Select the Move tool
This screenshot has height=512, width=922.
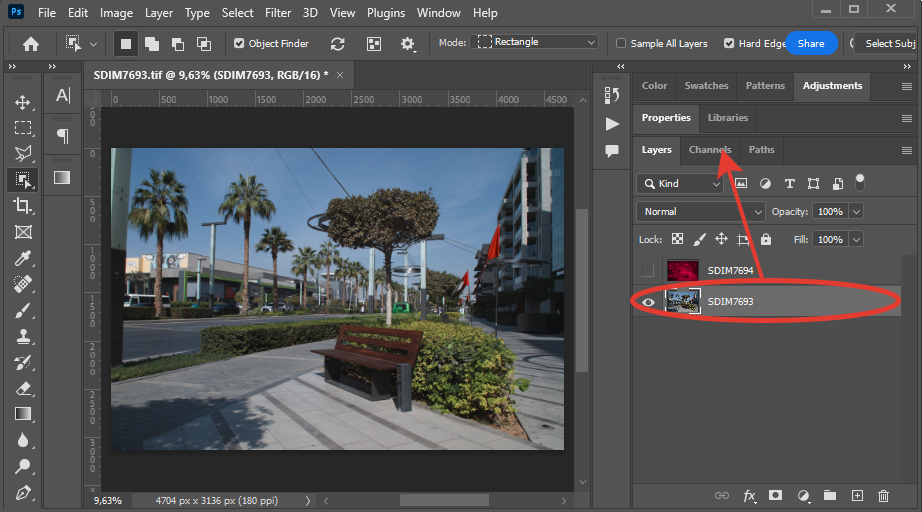tap(23, 102)
